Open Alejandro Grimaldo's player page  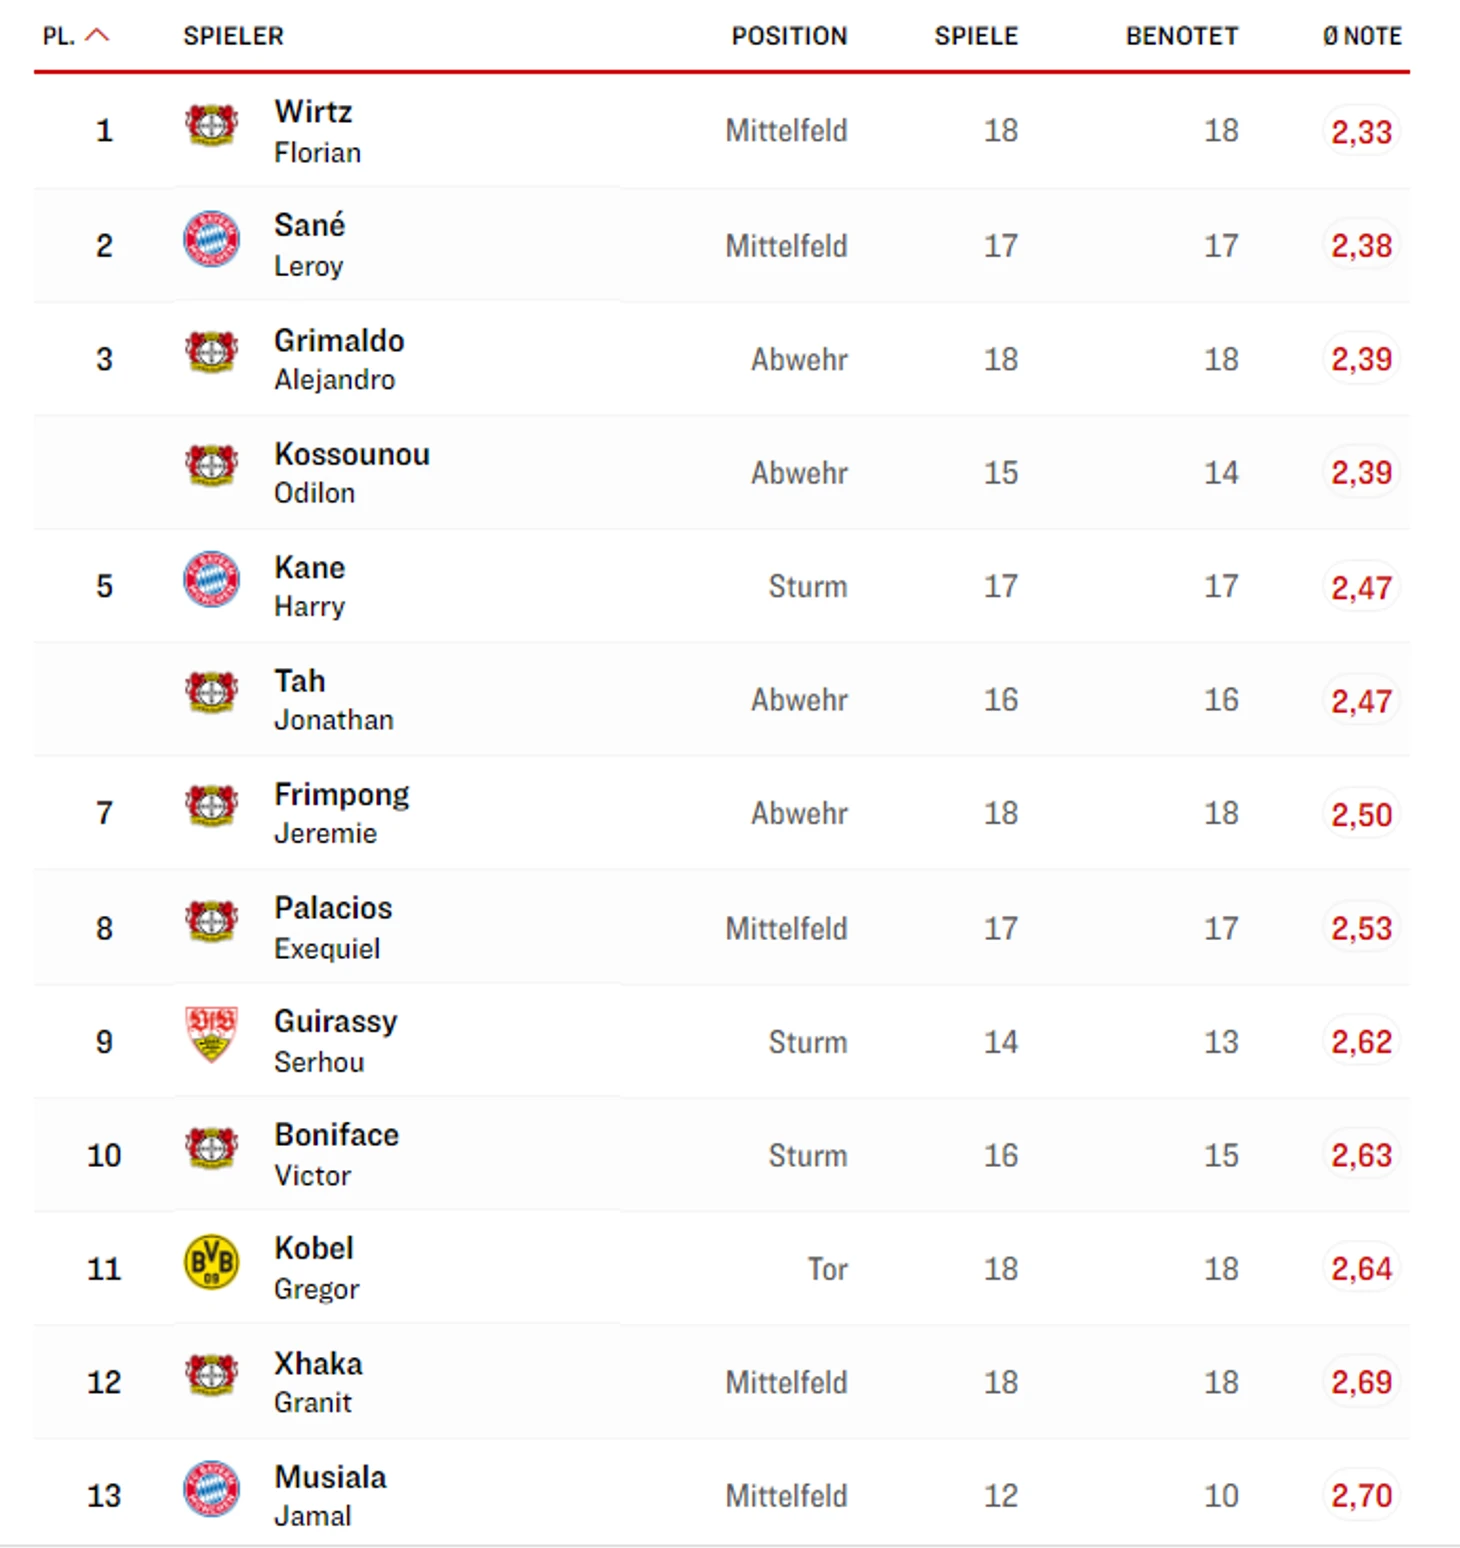point(339,359)
